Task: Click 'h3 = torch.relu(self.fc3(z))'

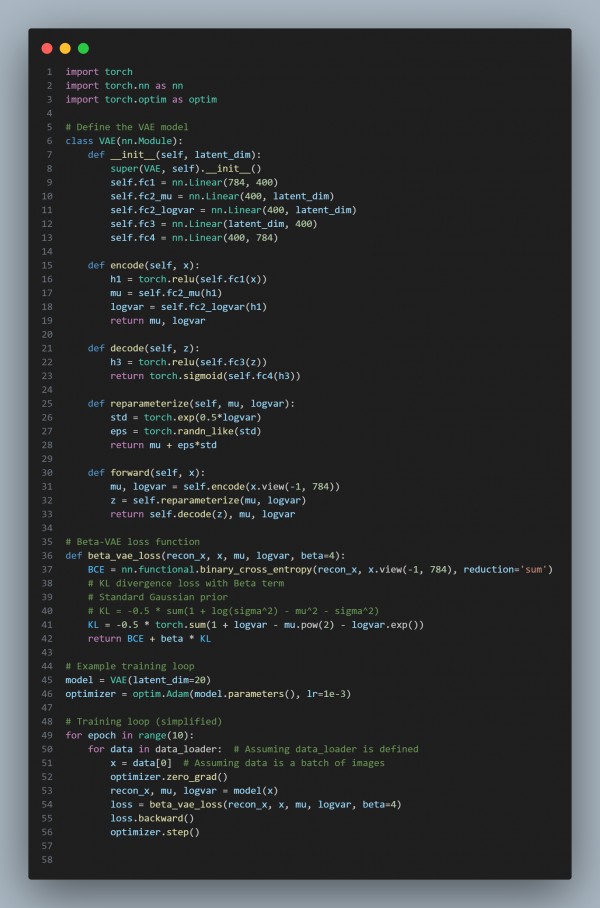Action: tap(189, 362)
